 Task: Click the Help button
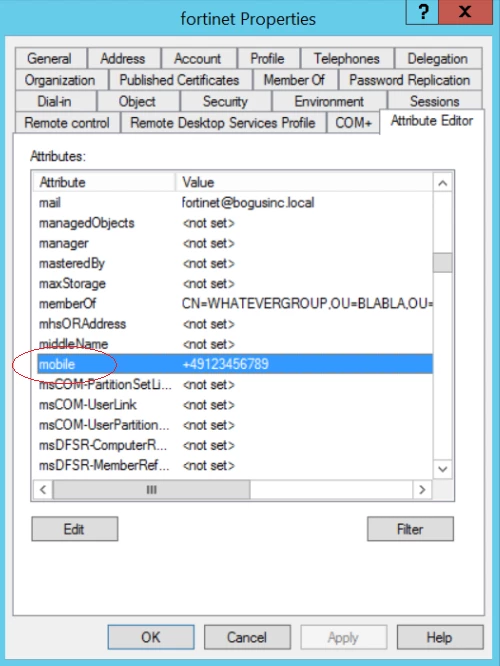tap(440, 637)
